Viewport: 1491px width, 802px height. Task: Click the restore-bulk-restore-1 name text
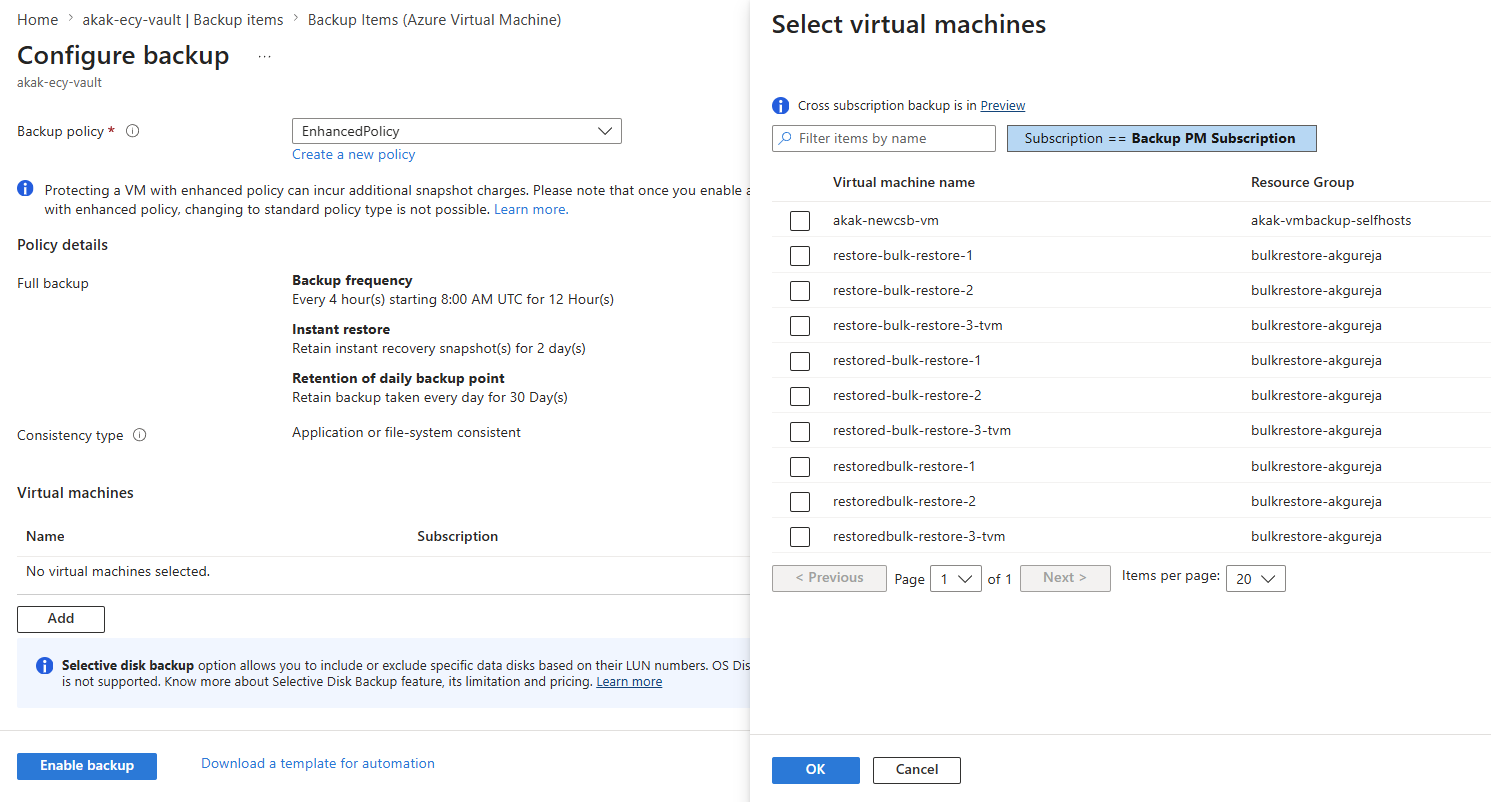point(903,255)
